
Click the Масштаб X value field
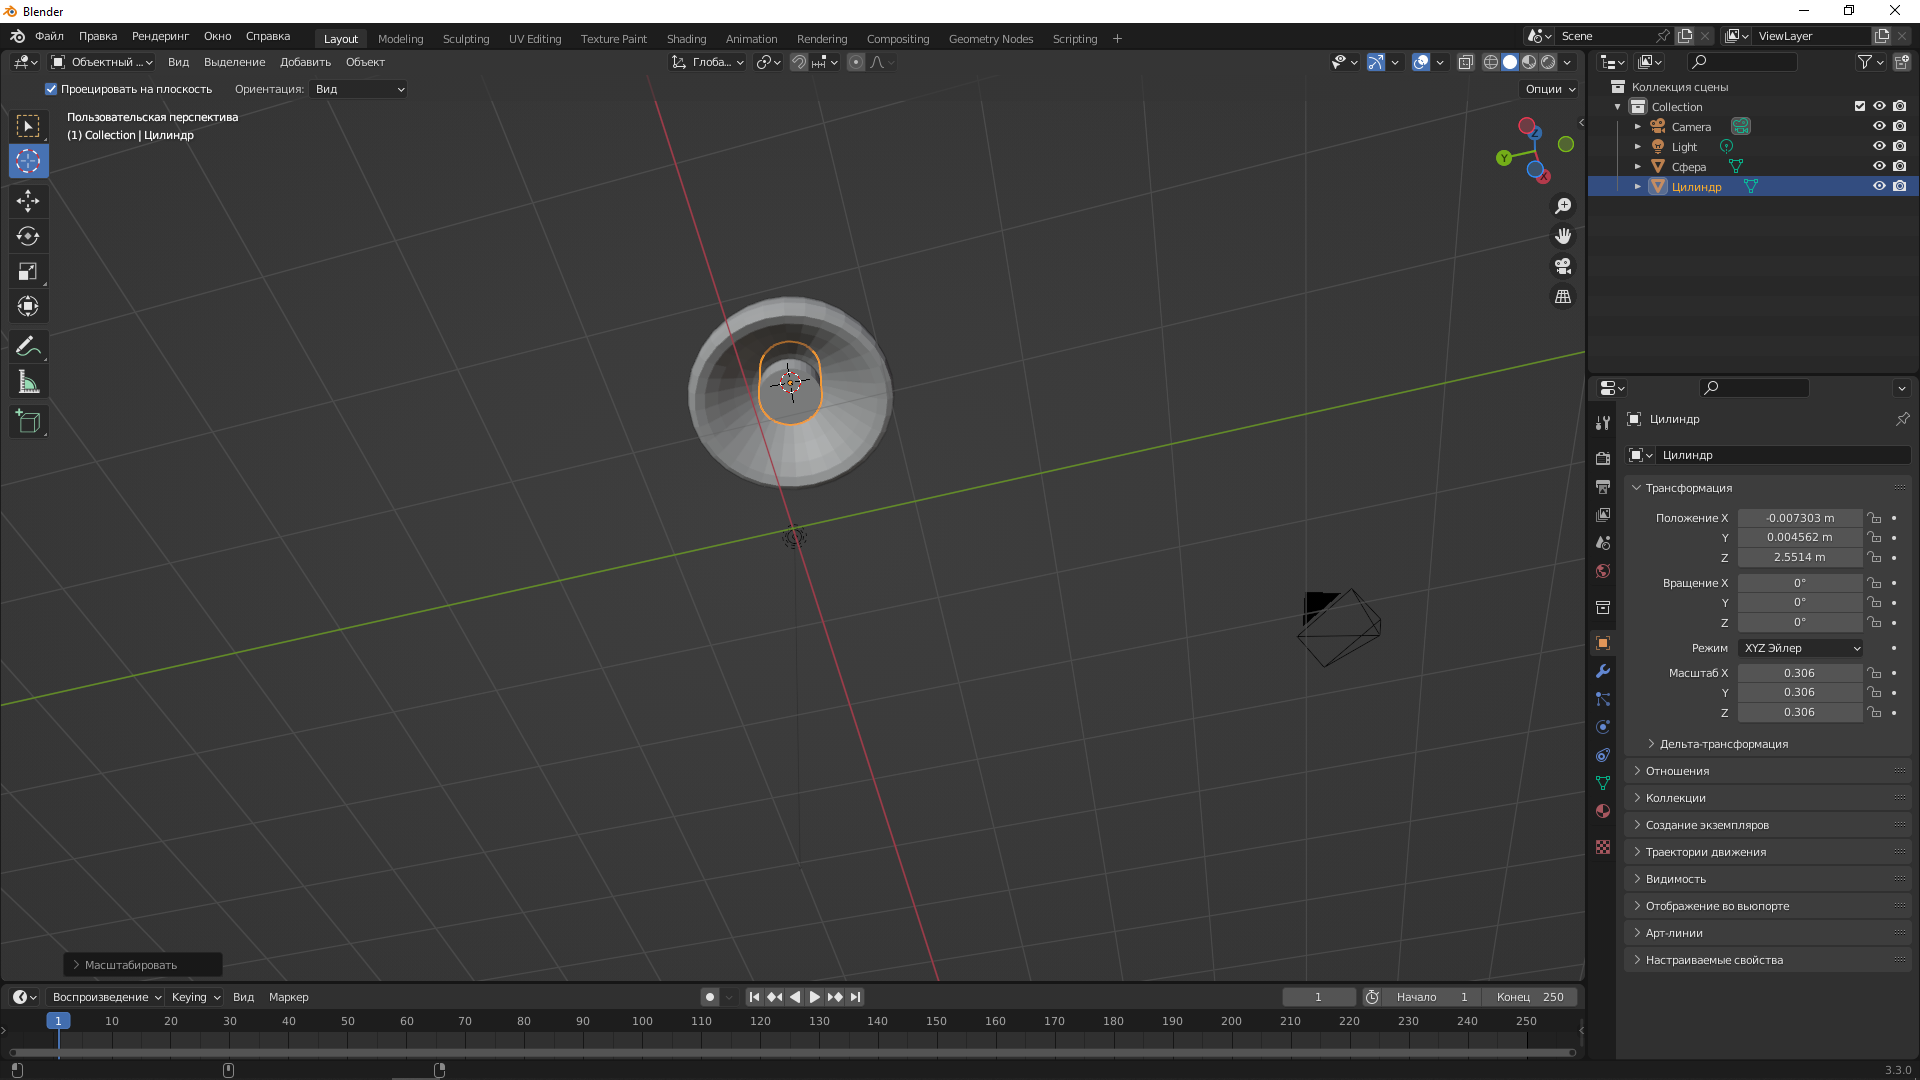(1799, 673)
